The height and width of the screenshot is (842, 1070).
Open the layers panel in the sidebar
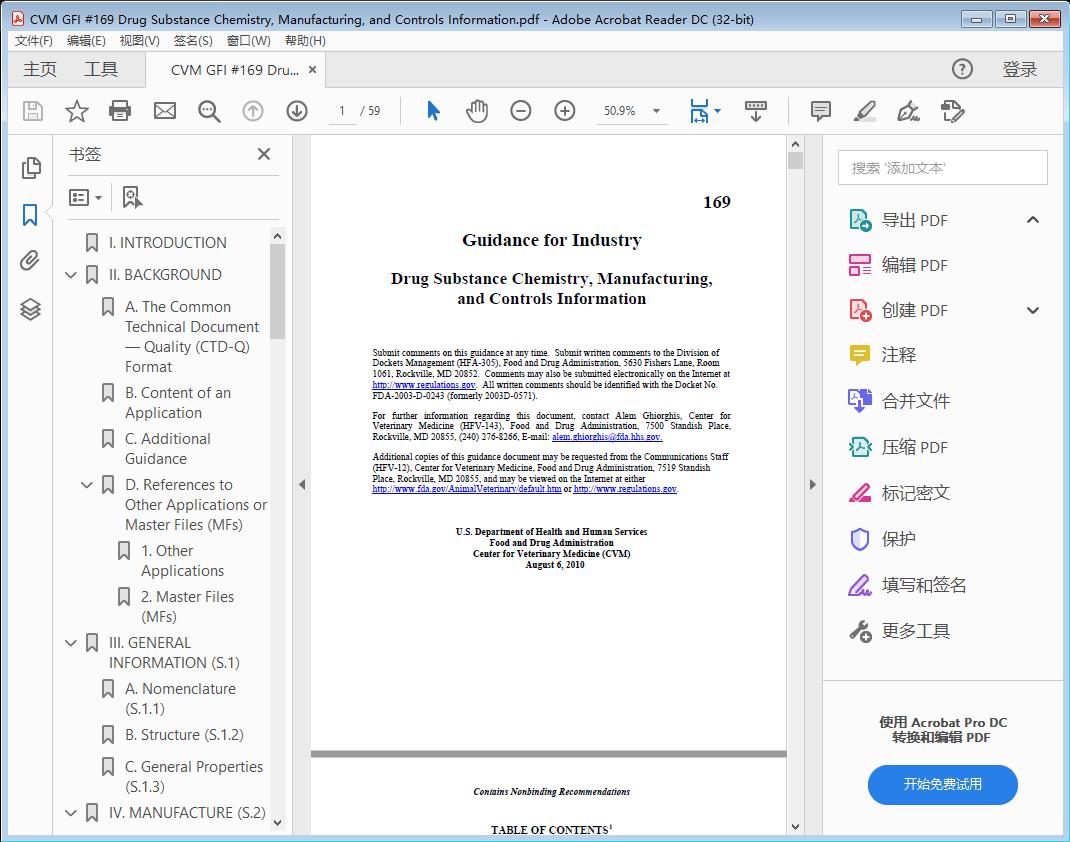click(30, 309)
